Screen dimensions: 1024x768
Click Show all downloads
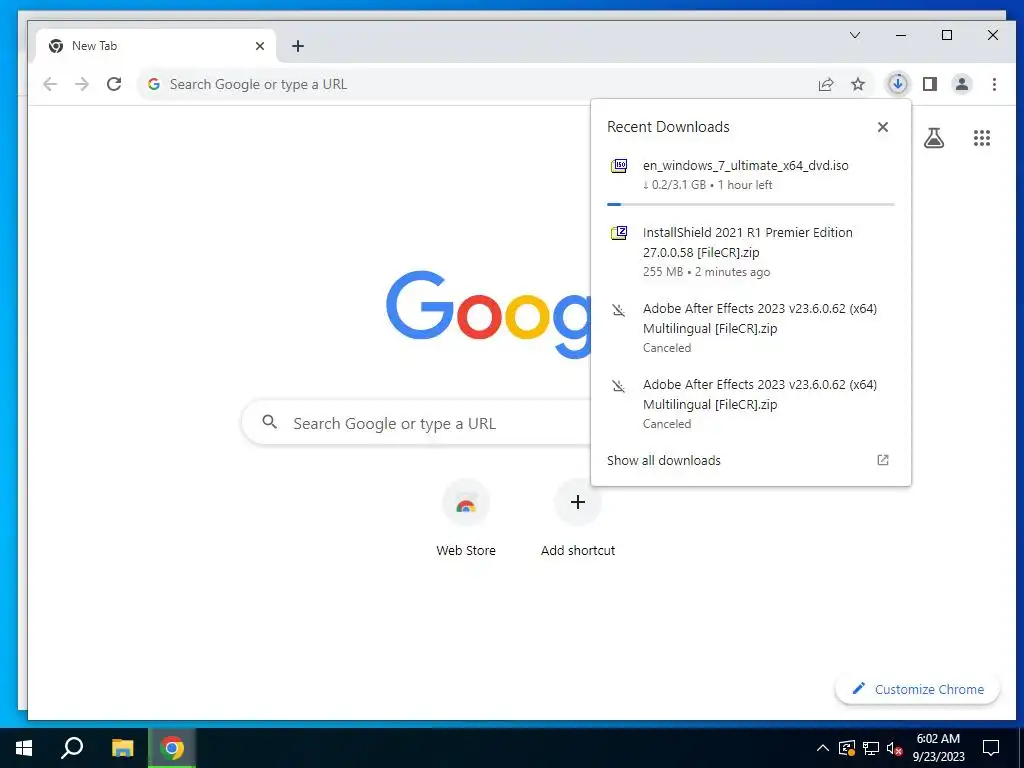[x=664, y=460]
